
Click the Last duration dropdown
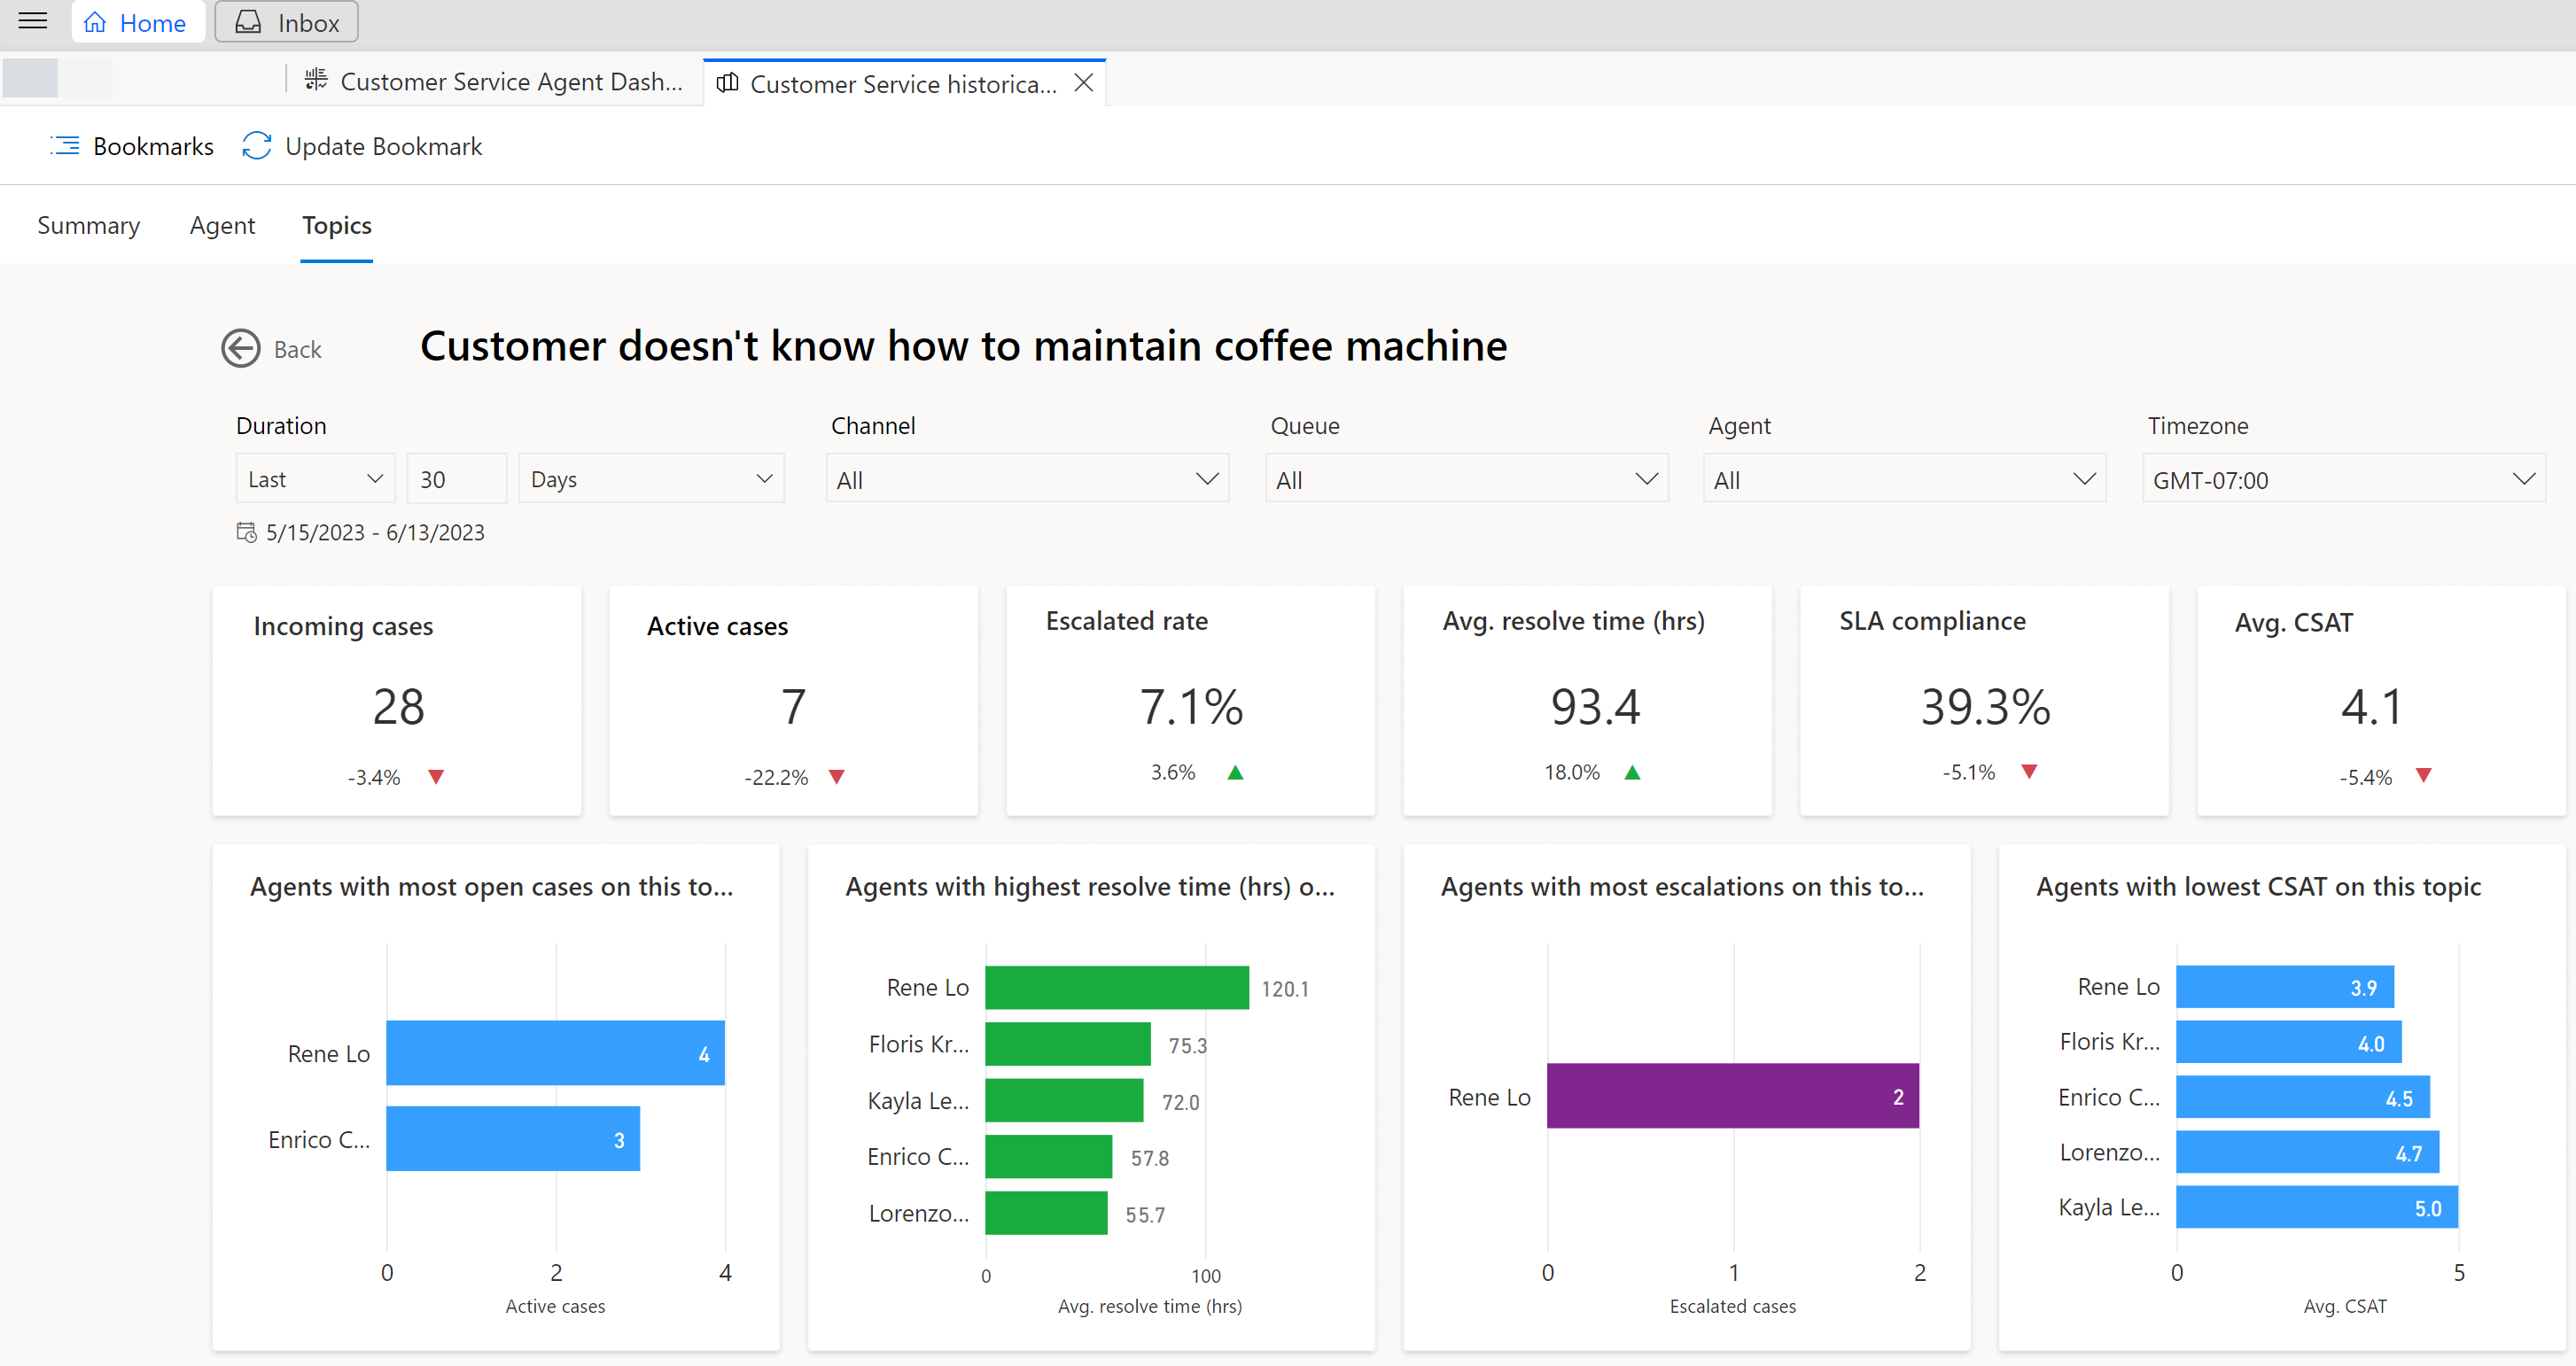(315, 478)
